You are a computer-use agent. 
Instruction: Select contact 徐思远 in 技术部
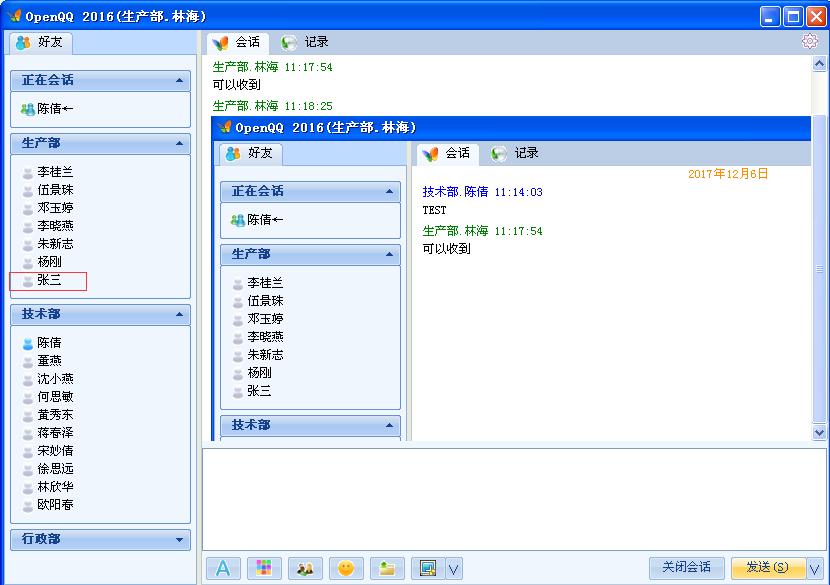point(48,469)
